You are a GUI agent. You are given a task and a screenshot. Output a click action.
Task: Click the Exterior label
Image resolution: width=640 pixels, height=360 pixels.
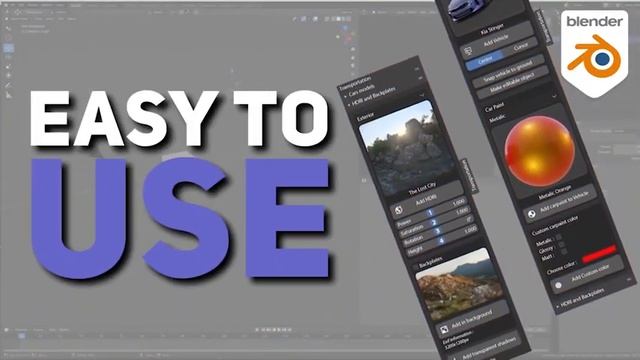click(x=365, y=117)
